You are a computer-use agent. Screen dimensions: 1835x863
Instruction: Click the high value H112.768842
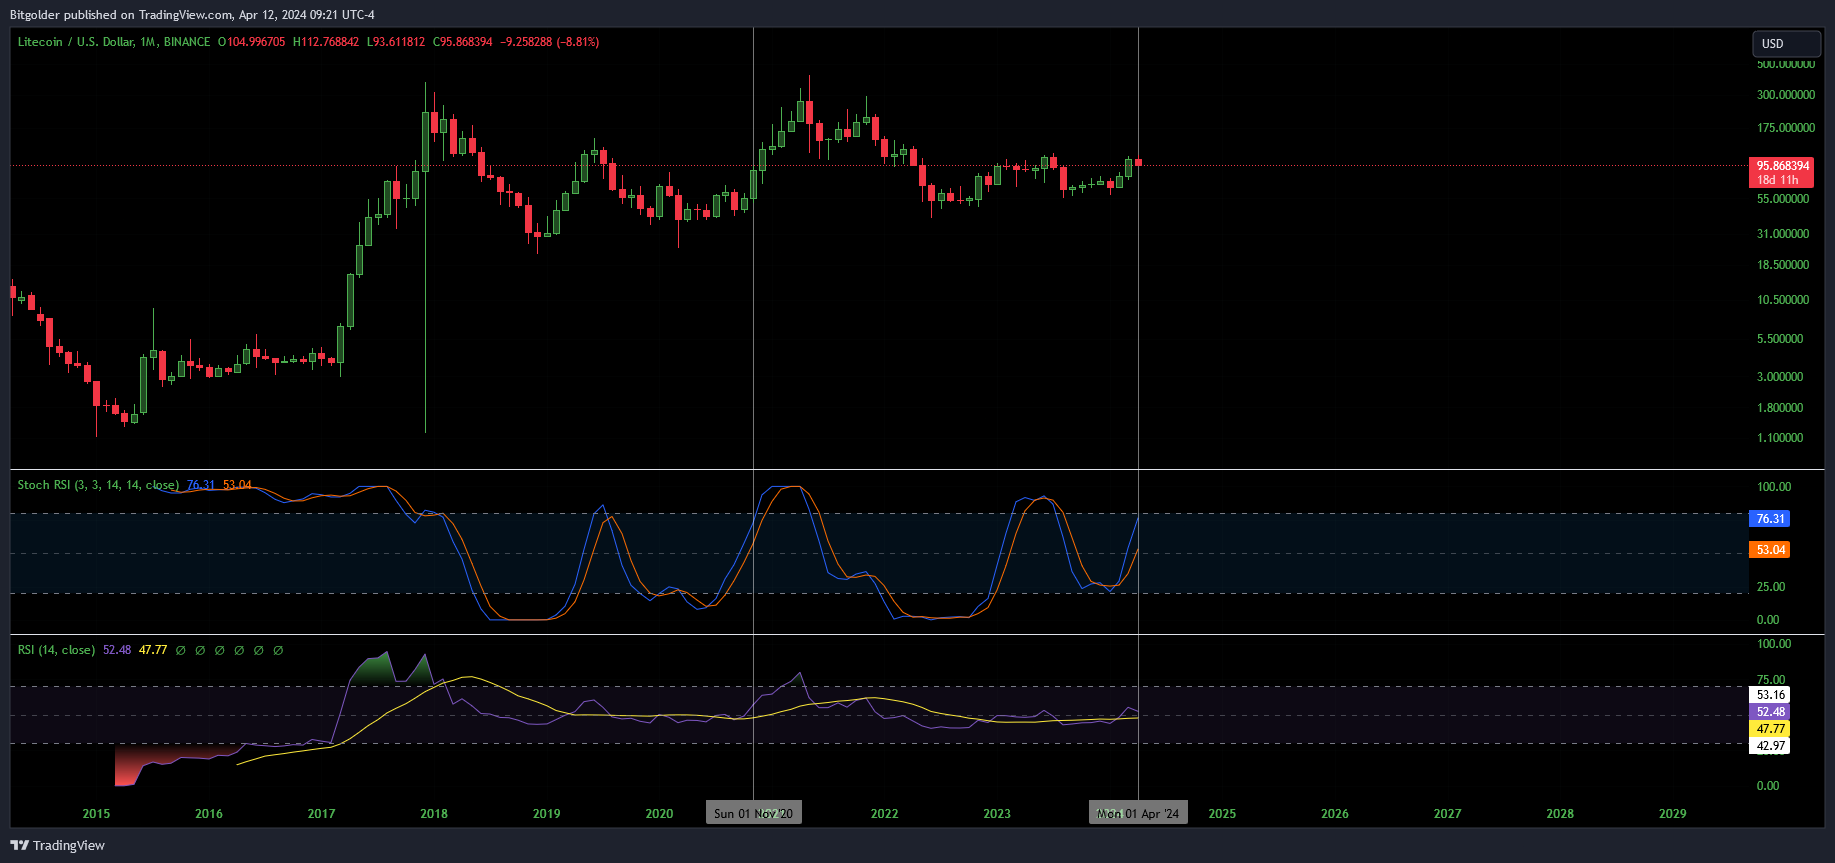pyautogui.click(x=326, y=42)
